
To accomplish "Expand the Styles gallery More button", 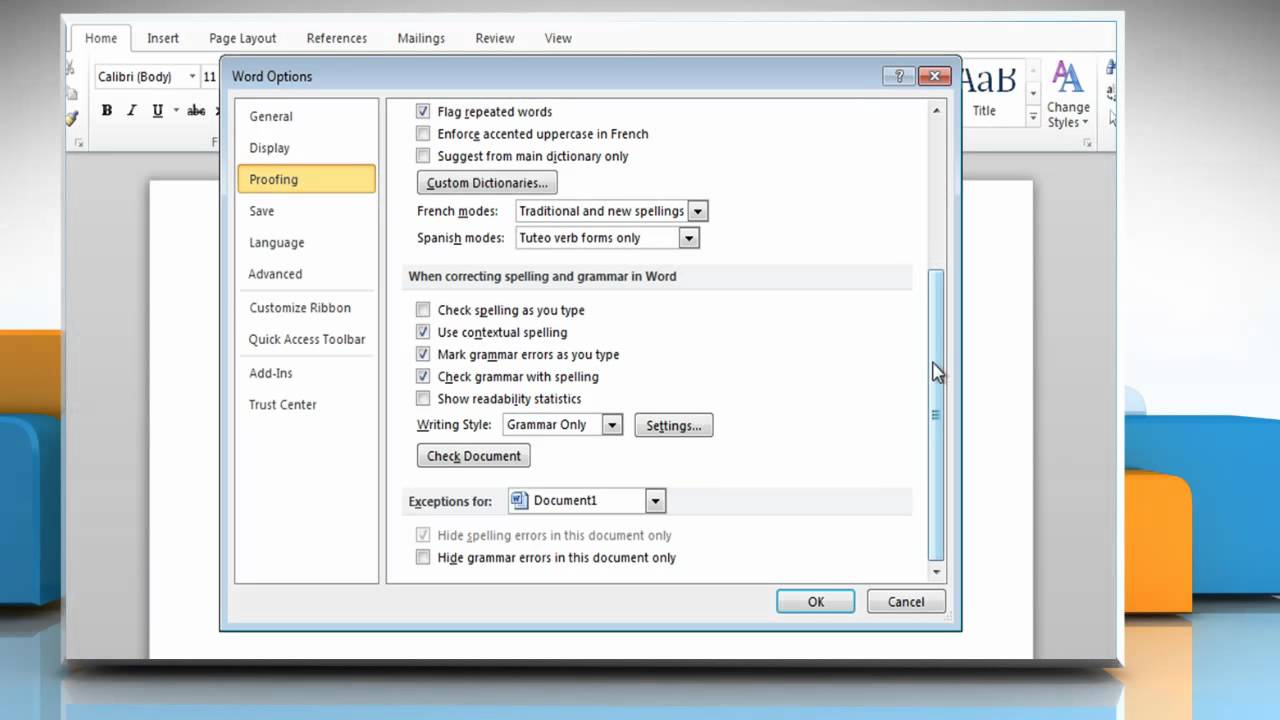I will pos(1033,117).
